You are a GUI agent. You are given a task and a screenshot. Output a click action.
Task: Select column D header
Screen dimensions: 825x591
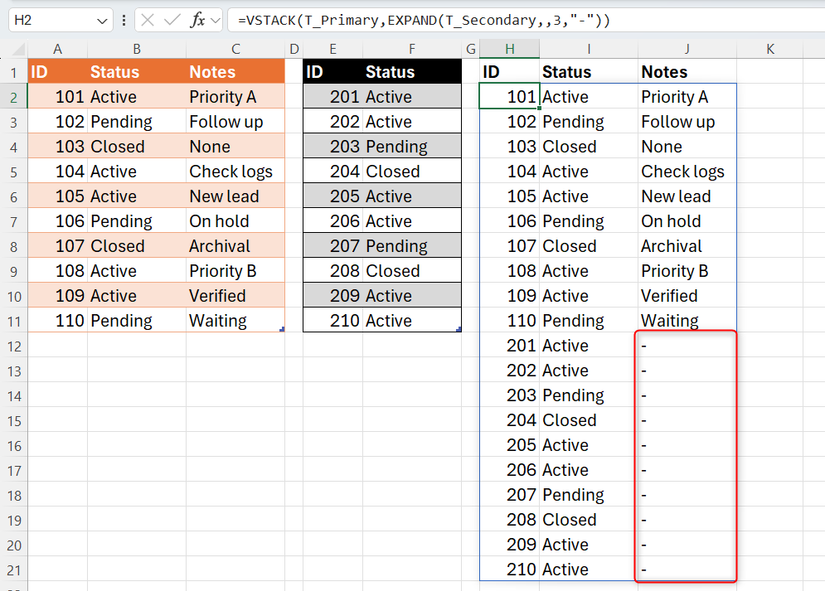(x=294, y=49)
